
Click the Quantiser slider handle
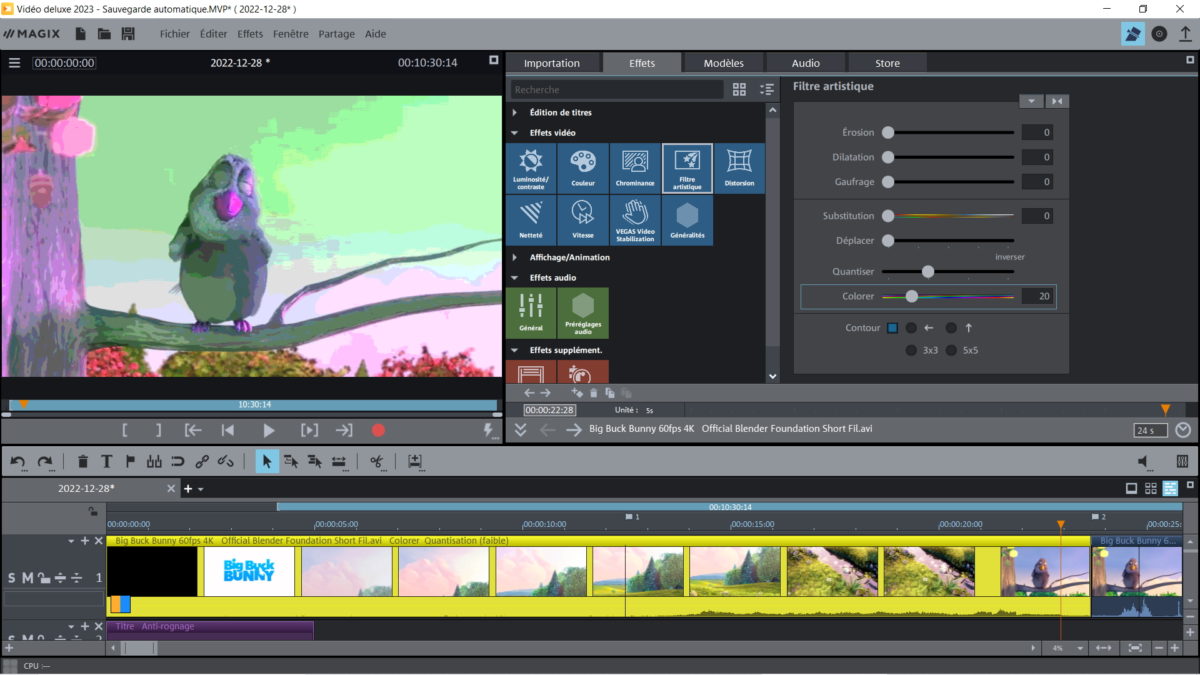928,271
